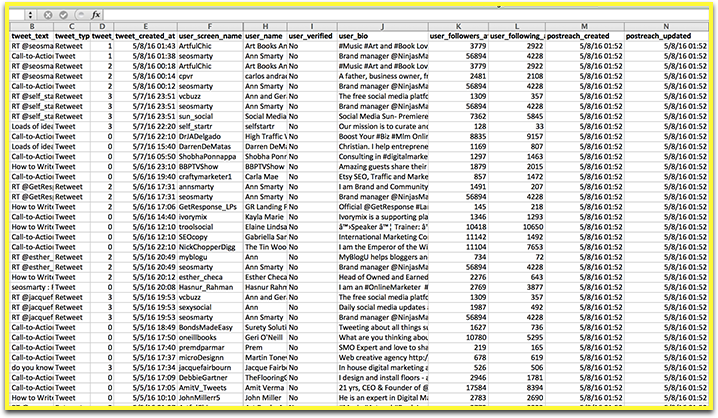The height and width of the screenshot is (418, 718).
Task: Click the user_screen_name header cell
Action: pos(210,36)
